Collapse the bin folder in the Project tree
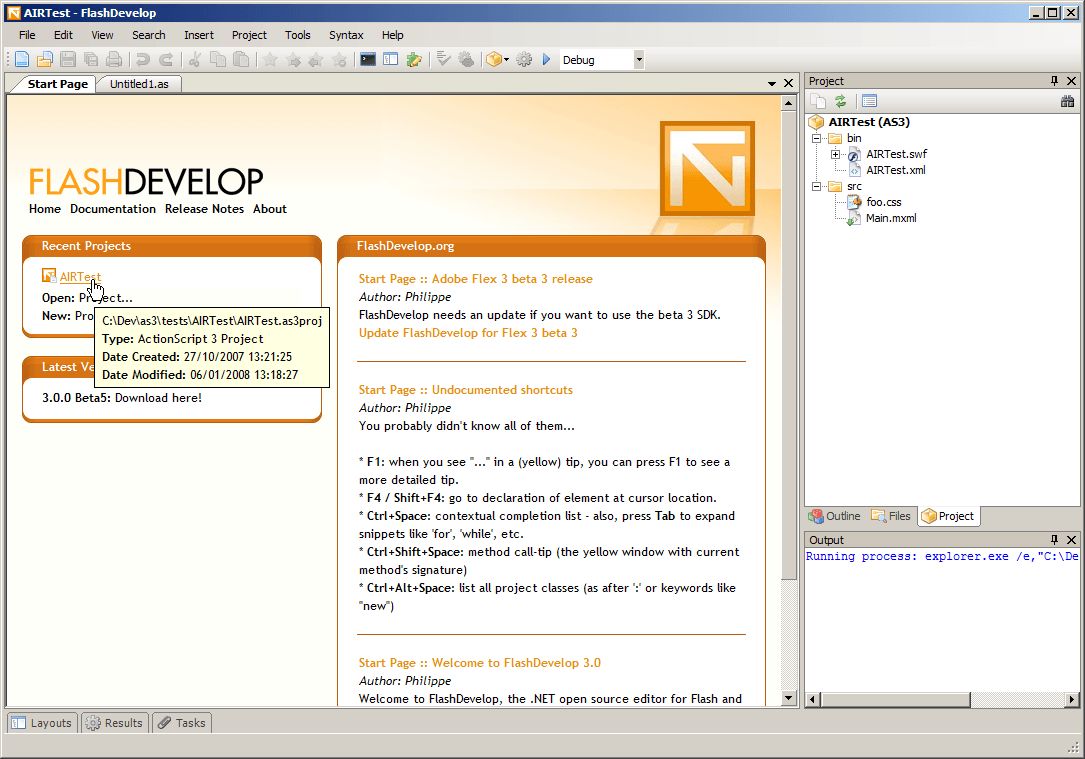The image size is (1085, 759). 815,137
